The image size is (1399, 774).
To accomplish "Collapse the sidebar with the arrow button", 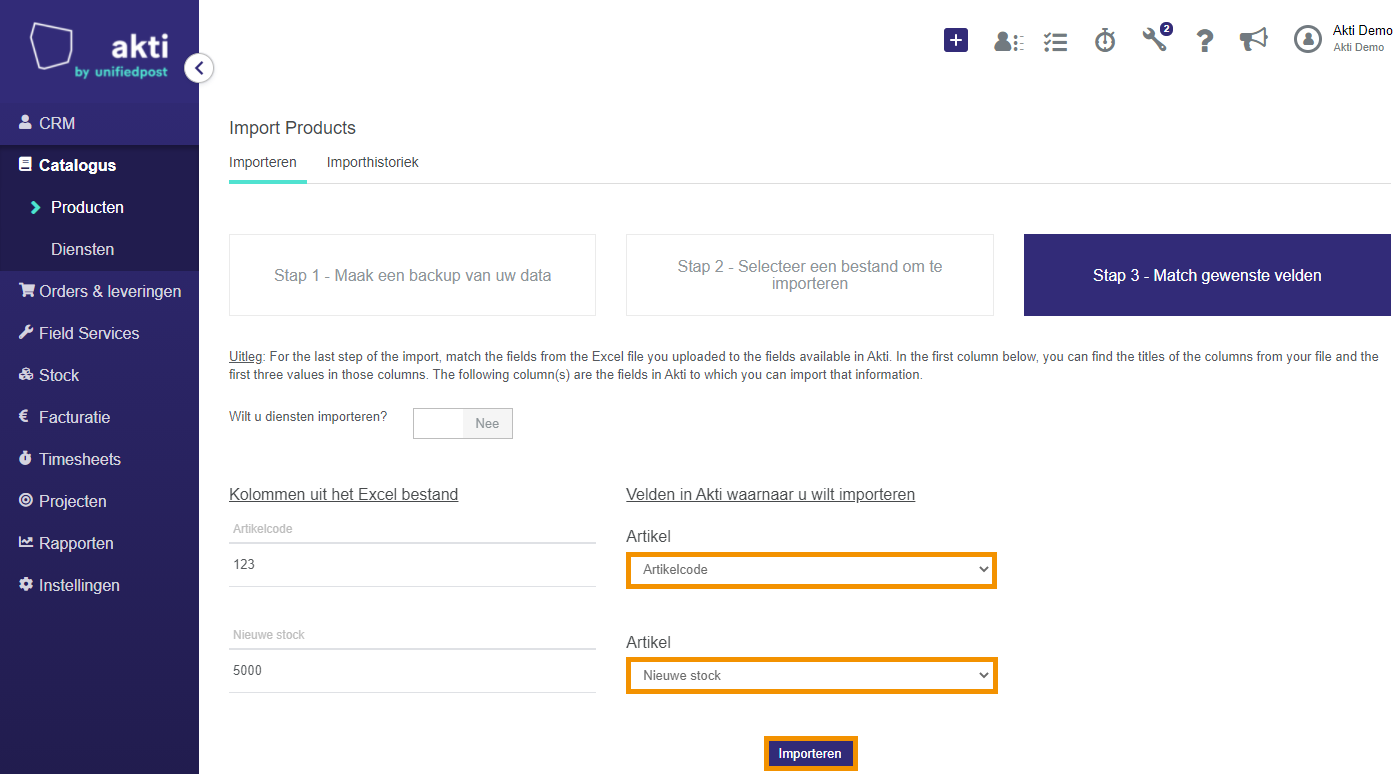I will click(199, 68).
